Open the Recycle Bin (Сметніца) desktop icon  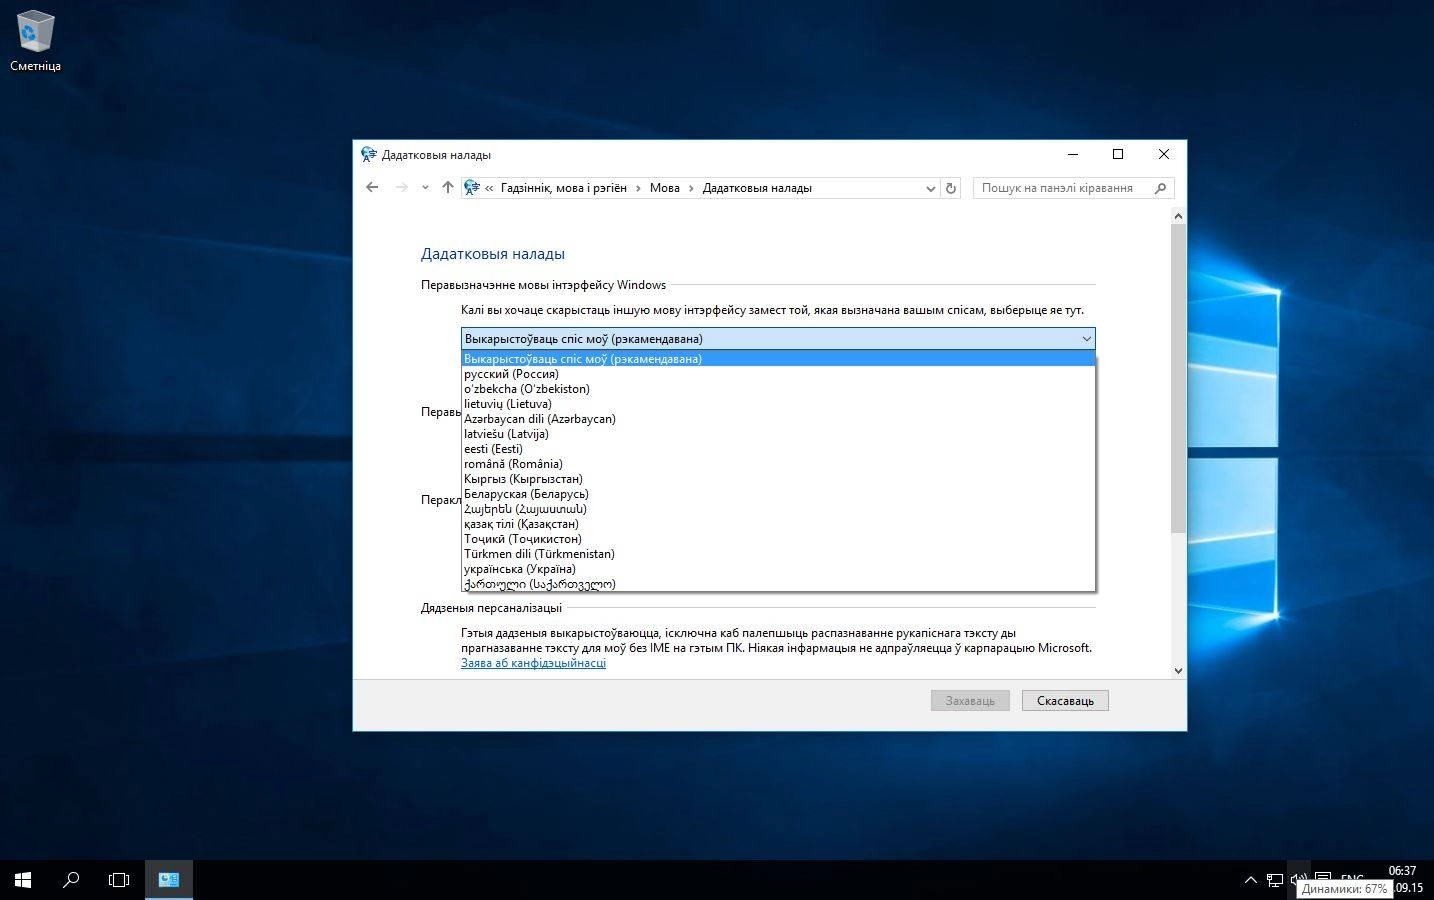click(35, 42)
